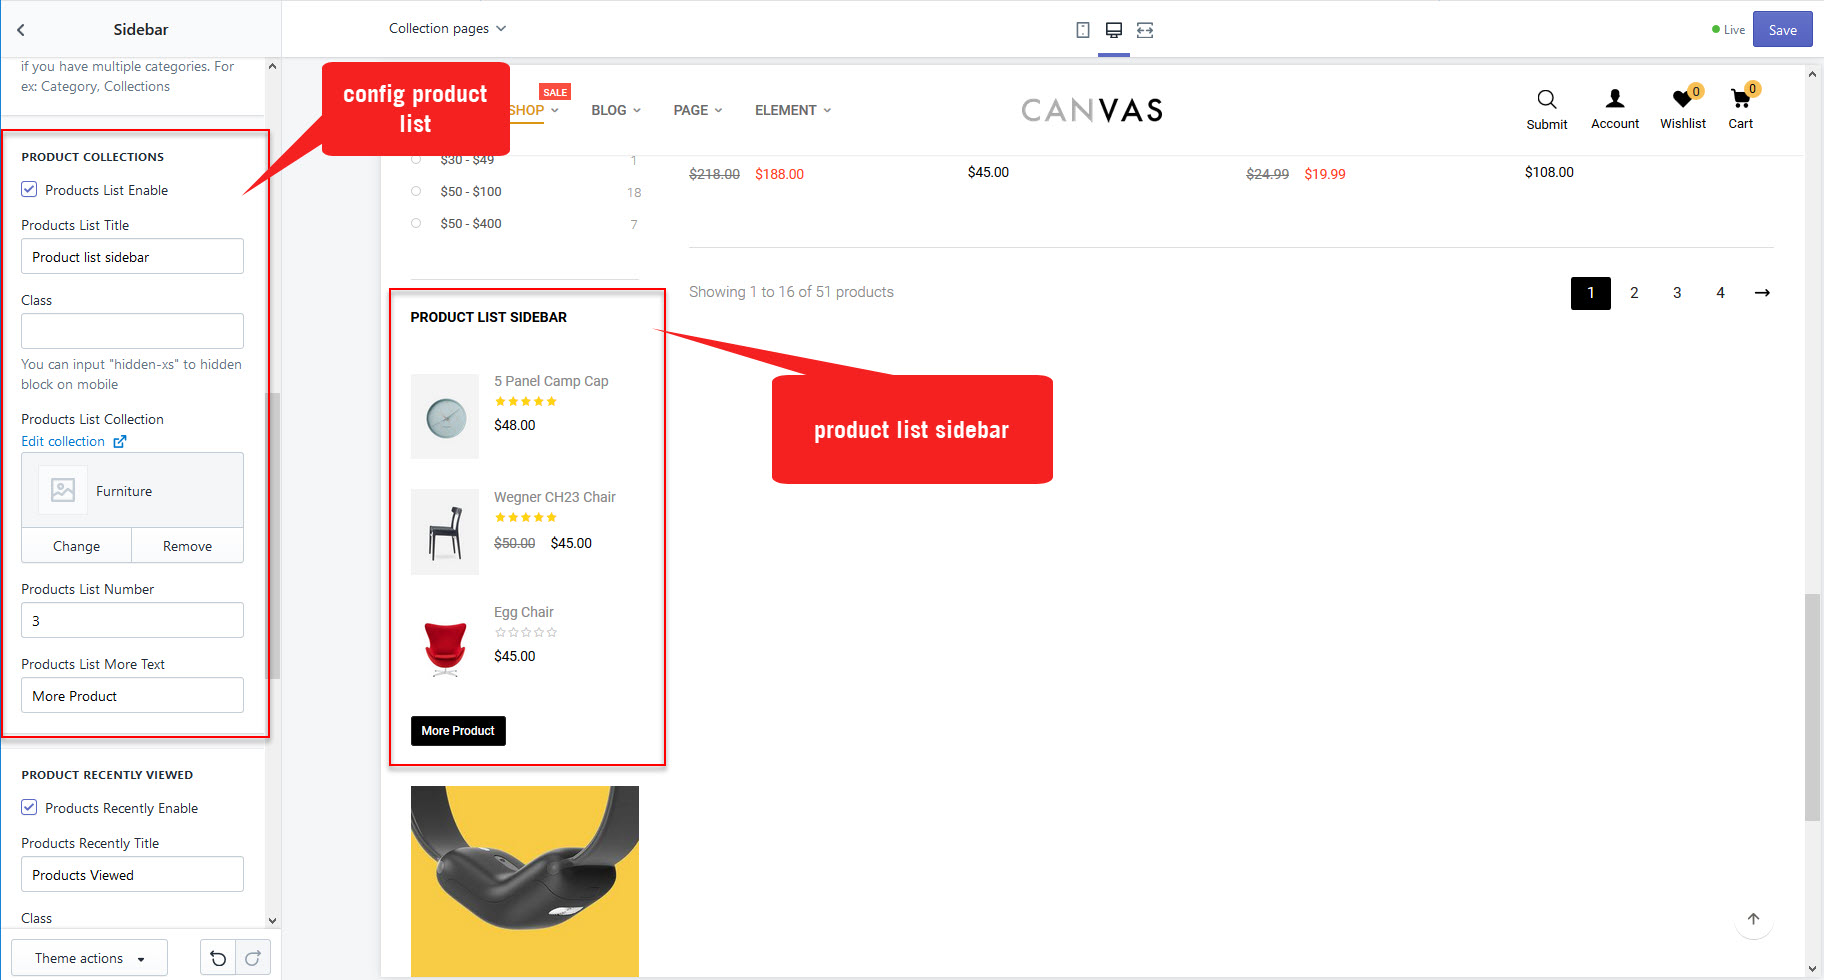Image resolution: width=1824 pixels, height=980 pixels.
Task: Expand the BLOG menu
Action: coord(616,110)
